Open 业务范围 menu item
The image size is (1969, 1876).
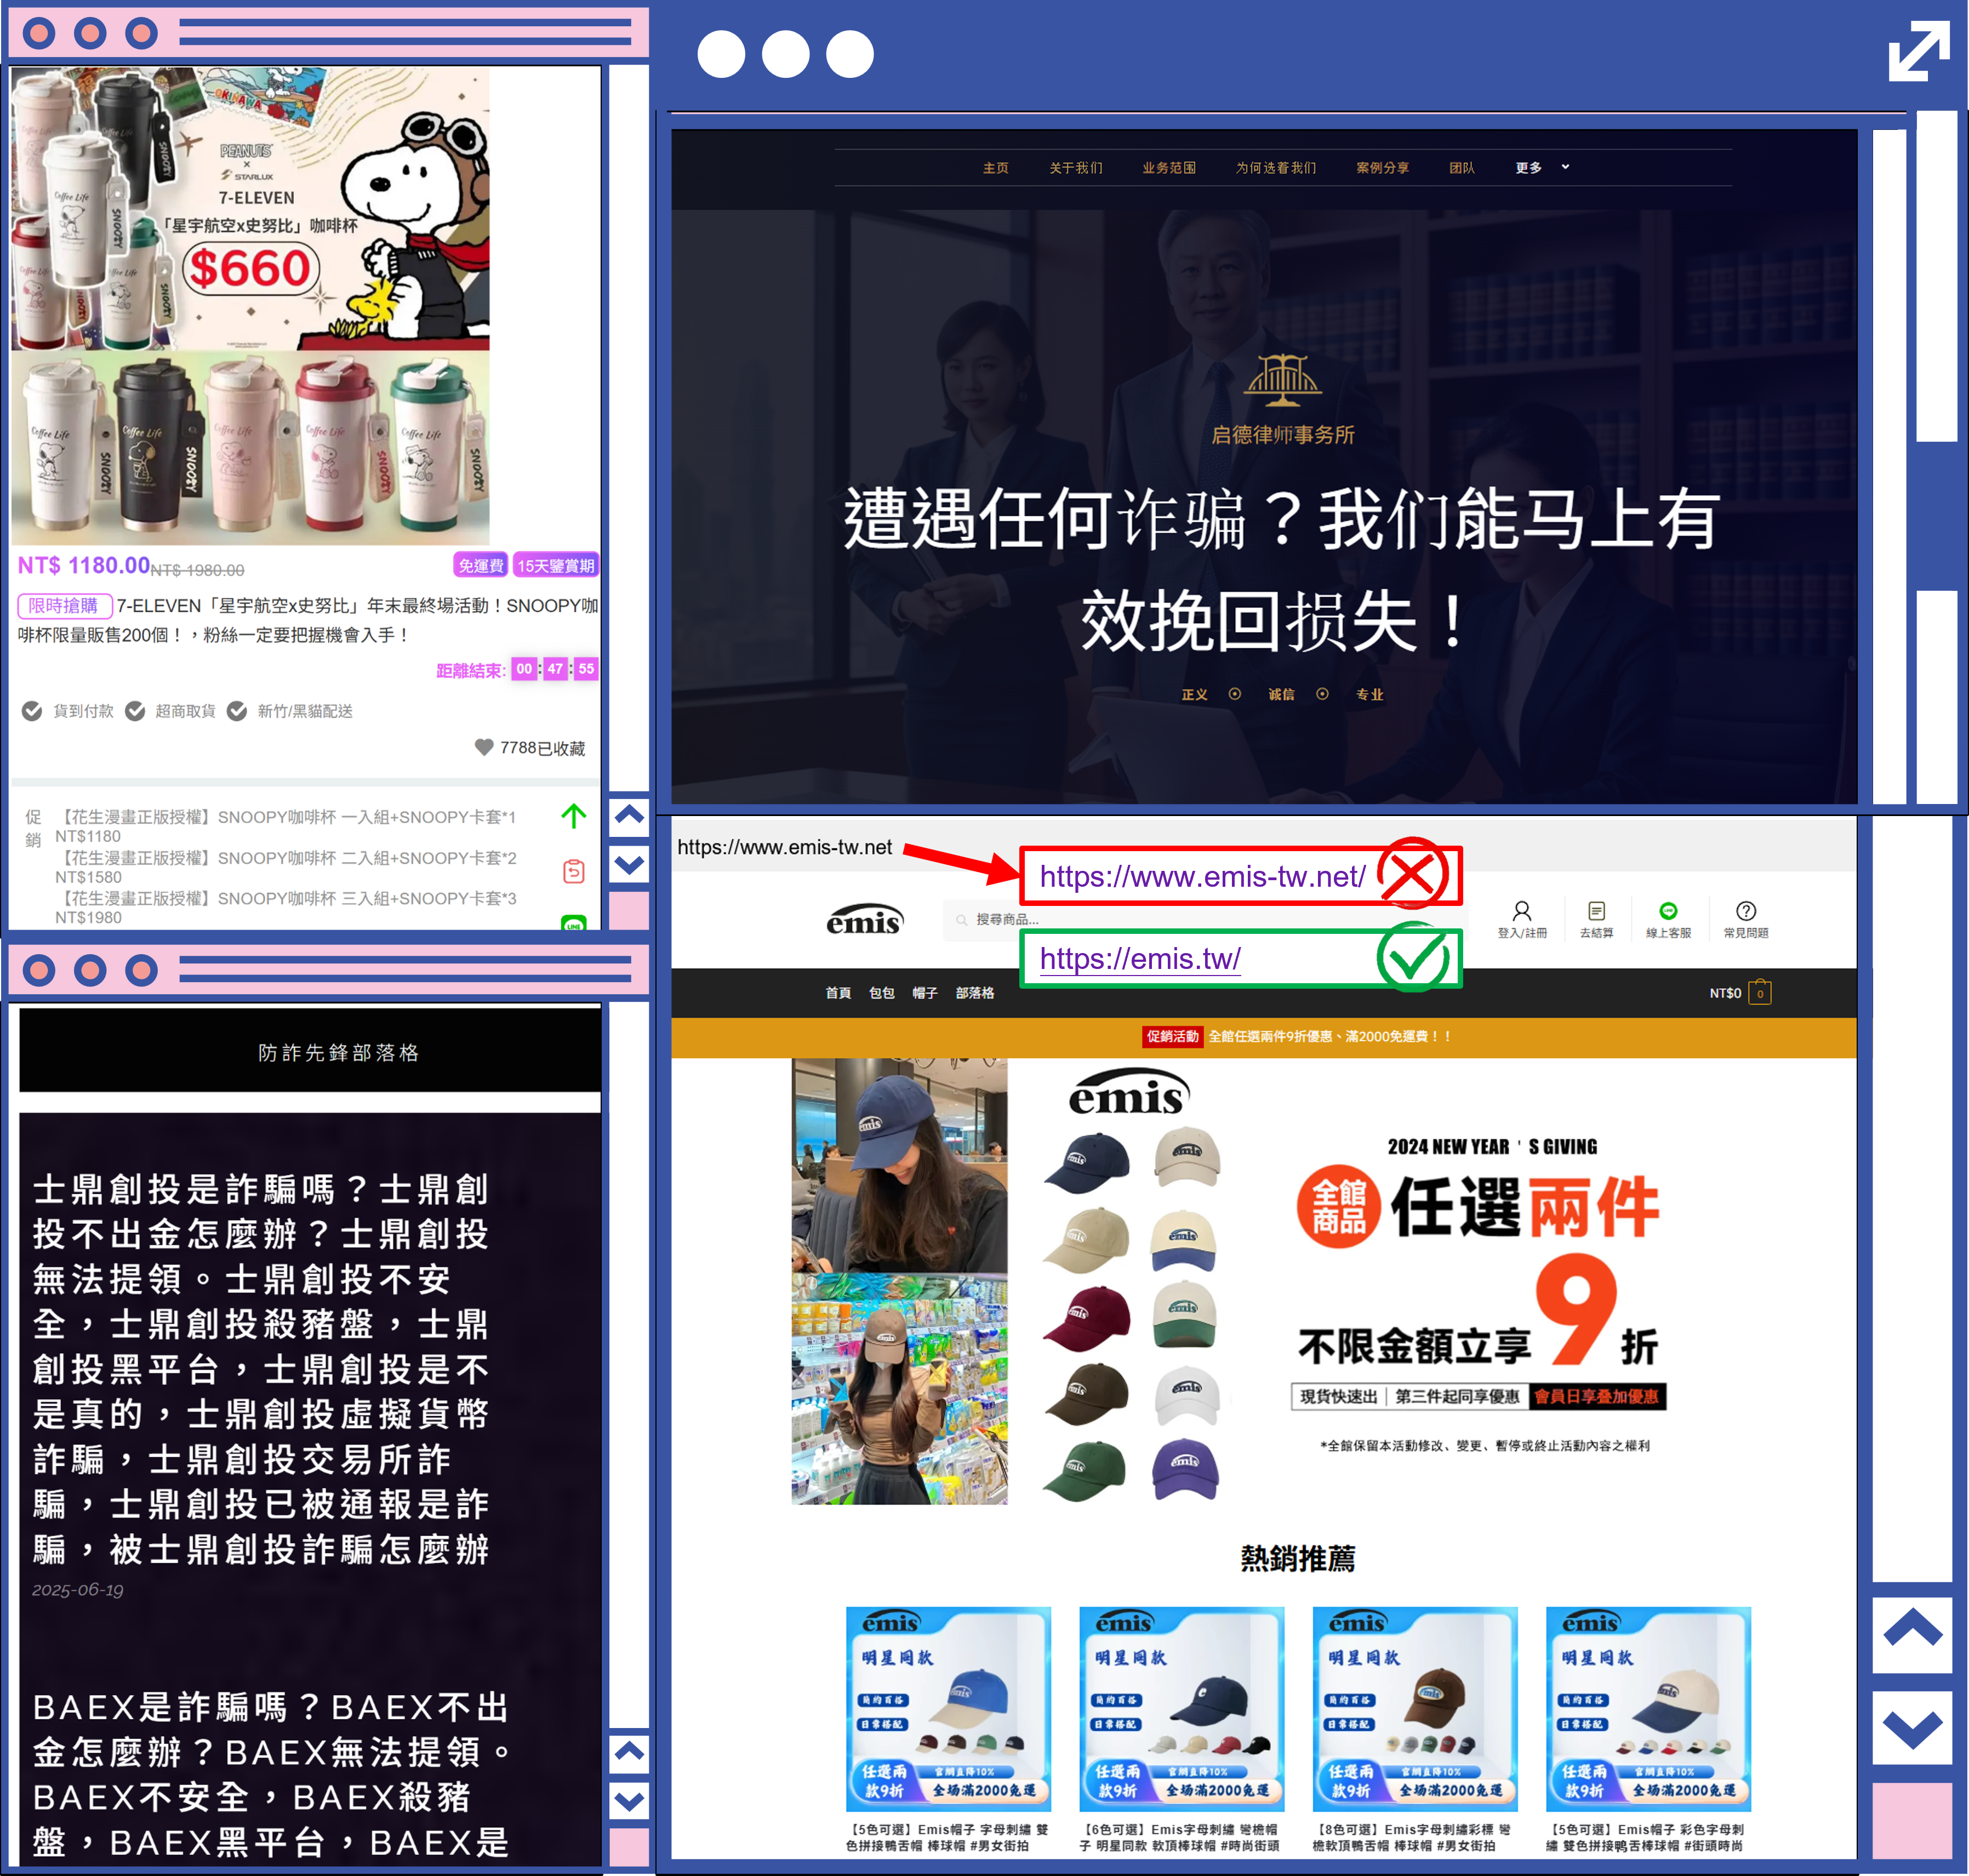1168,167
